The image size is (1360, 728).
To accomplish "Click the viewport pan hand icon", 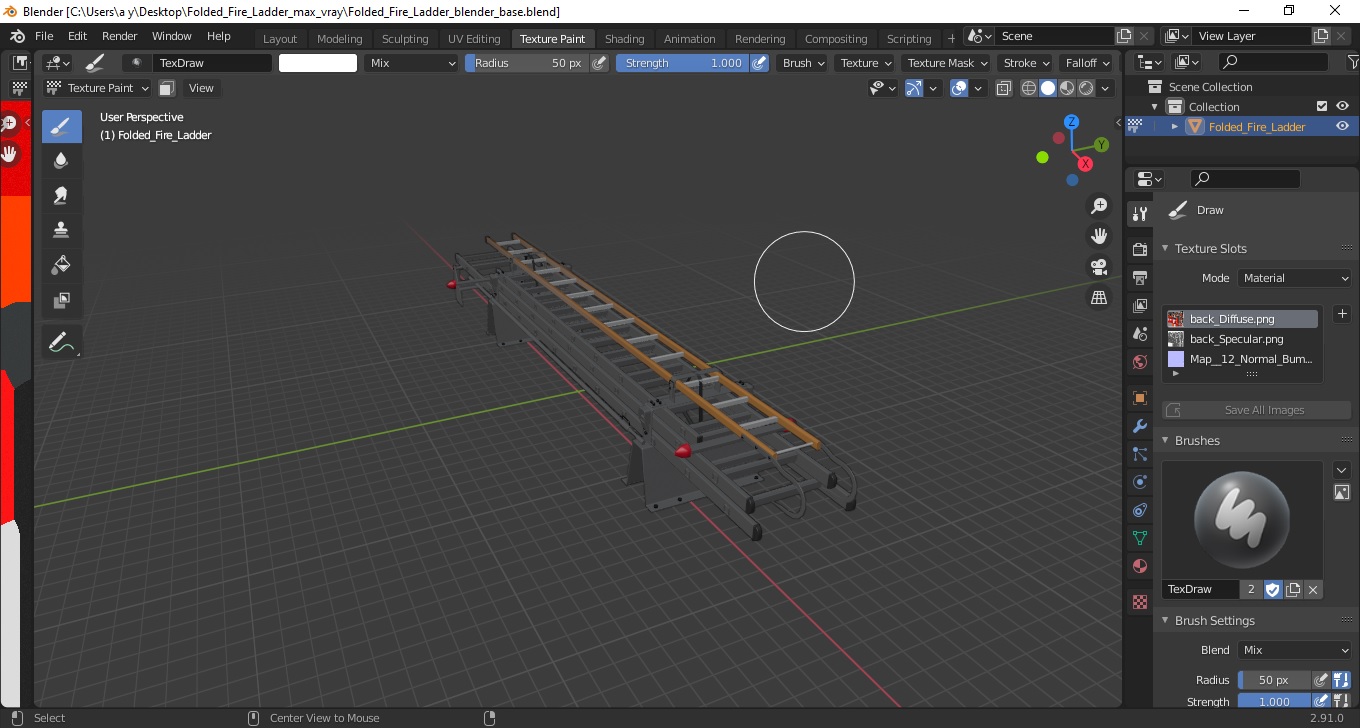I will click(1099, 236).
